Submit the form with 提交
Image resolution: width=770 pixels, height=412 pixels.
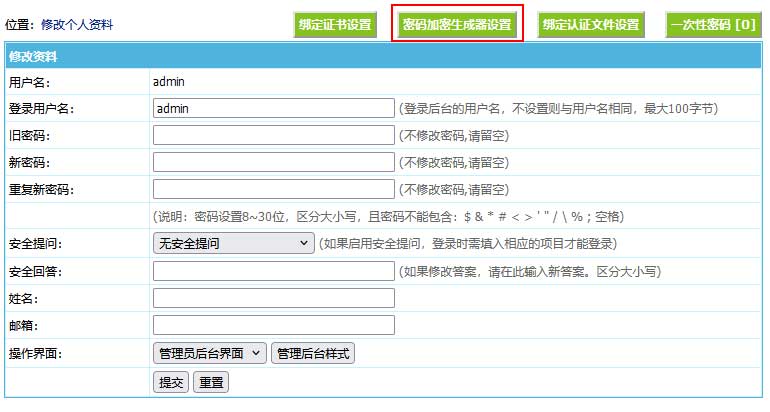click(x=171, y=381)
